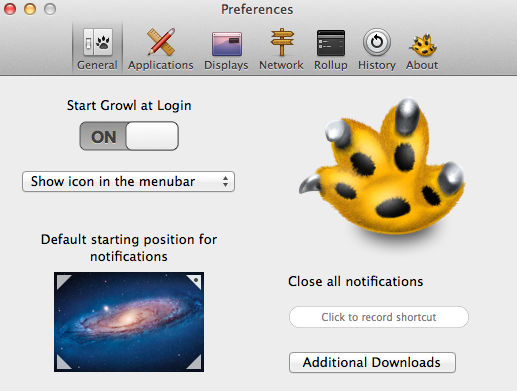Screen dimensions: 517x391
Task: Select top-right corner for notifications position
Action: [x=194, y=281]
